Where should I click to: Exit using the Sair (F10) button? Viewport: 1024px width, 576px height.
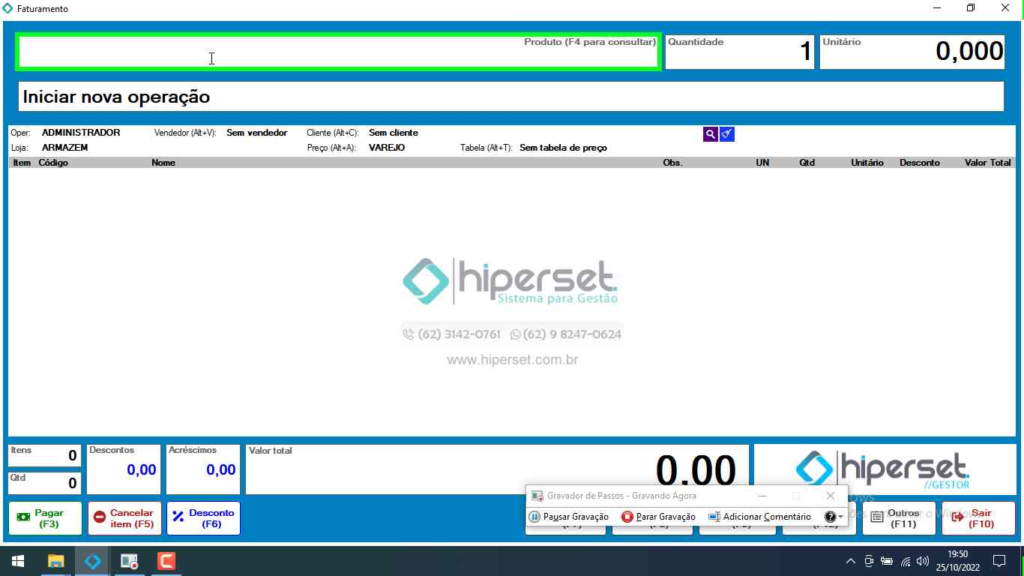click(977, 518)
